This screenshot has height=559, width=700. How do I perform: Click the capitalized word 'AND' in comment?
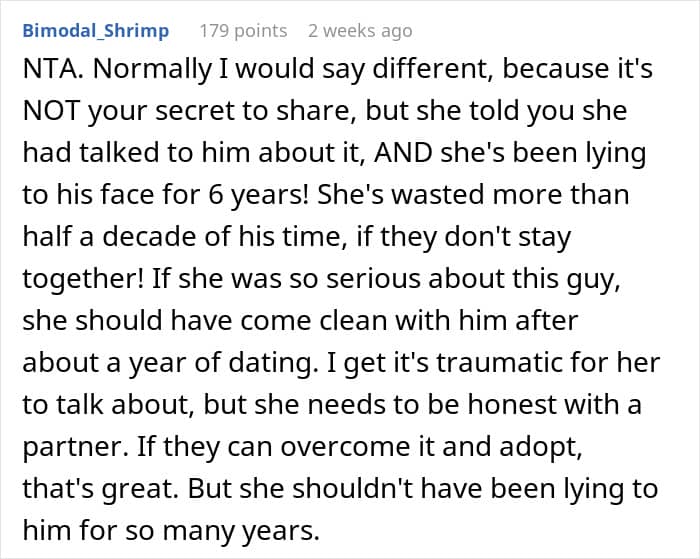[x=404, y=153]
